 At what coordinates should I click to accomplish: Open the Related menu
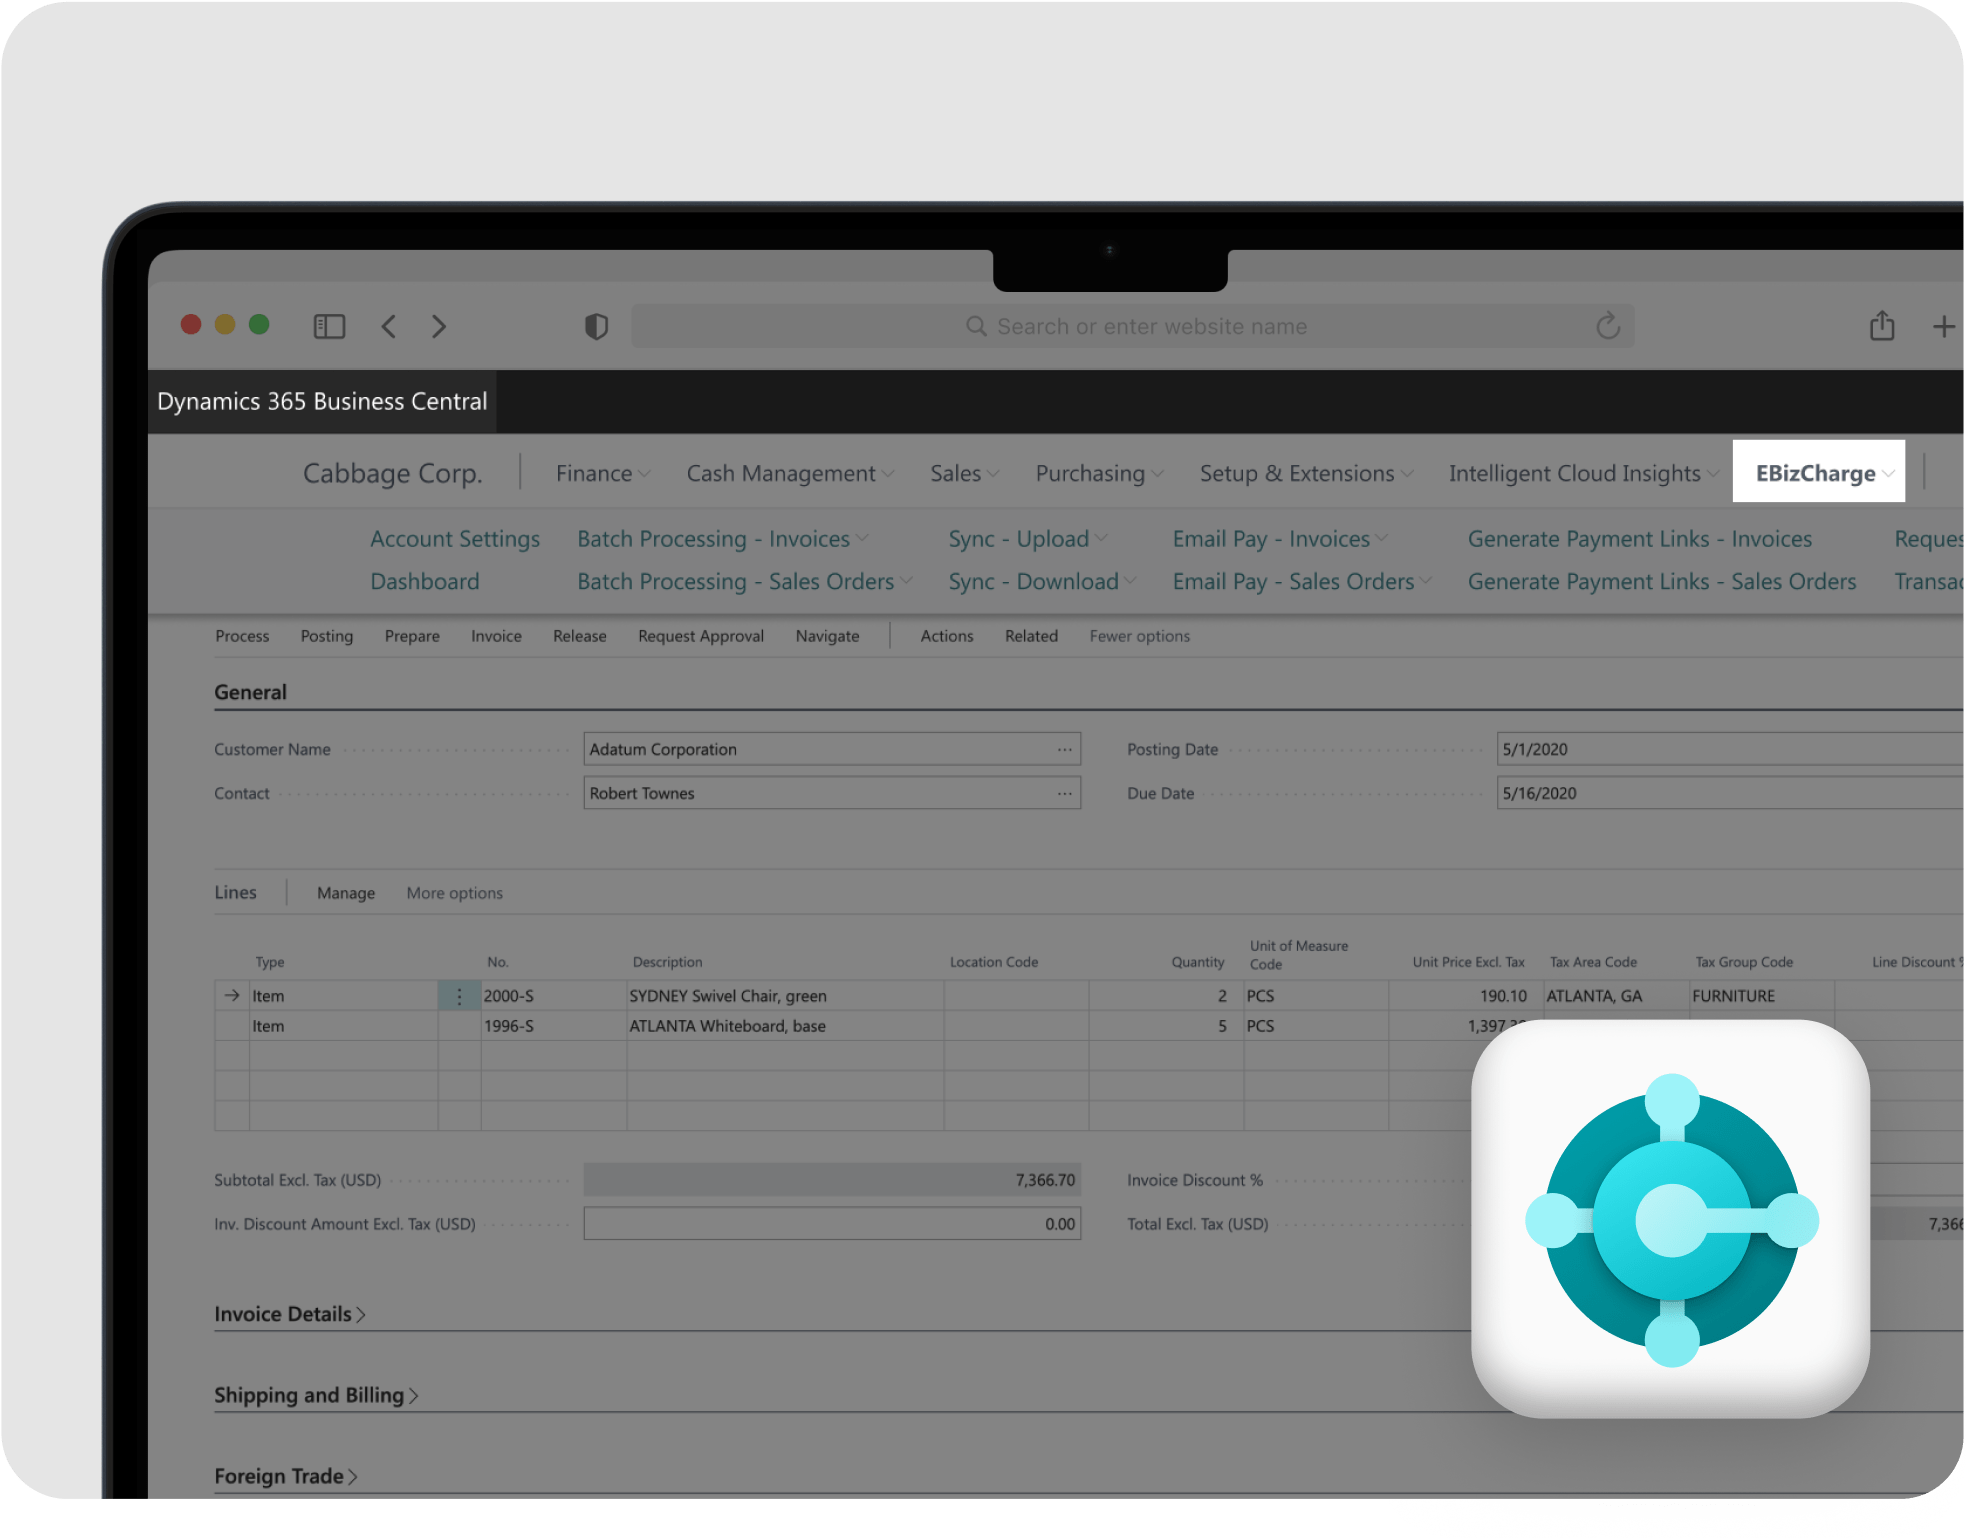(x=1031, y=636)
